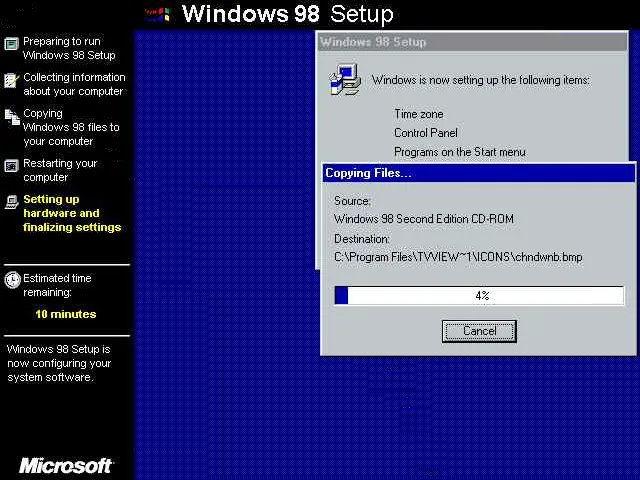Click the Estimated time remaining clock icon
Screen dimensions: 640x480
12,280
